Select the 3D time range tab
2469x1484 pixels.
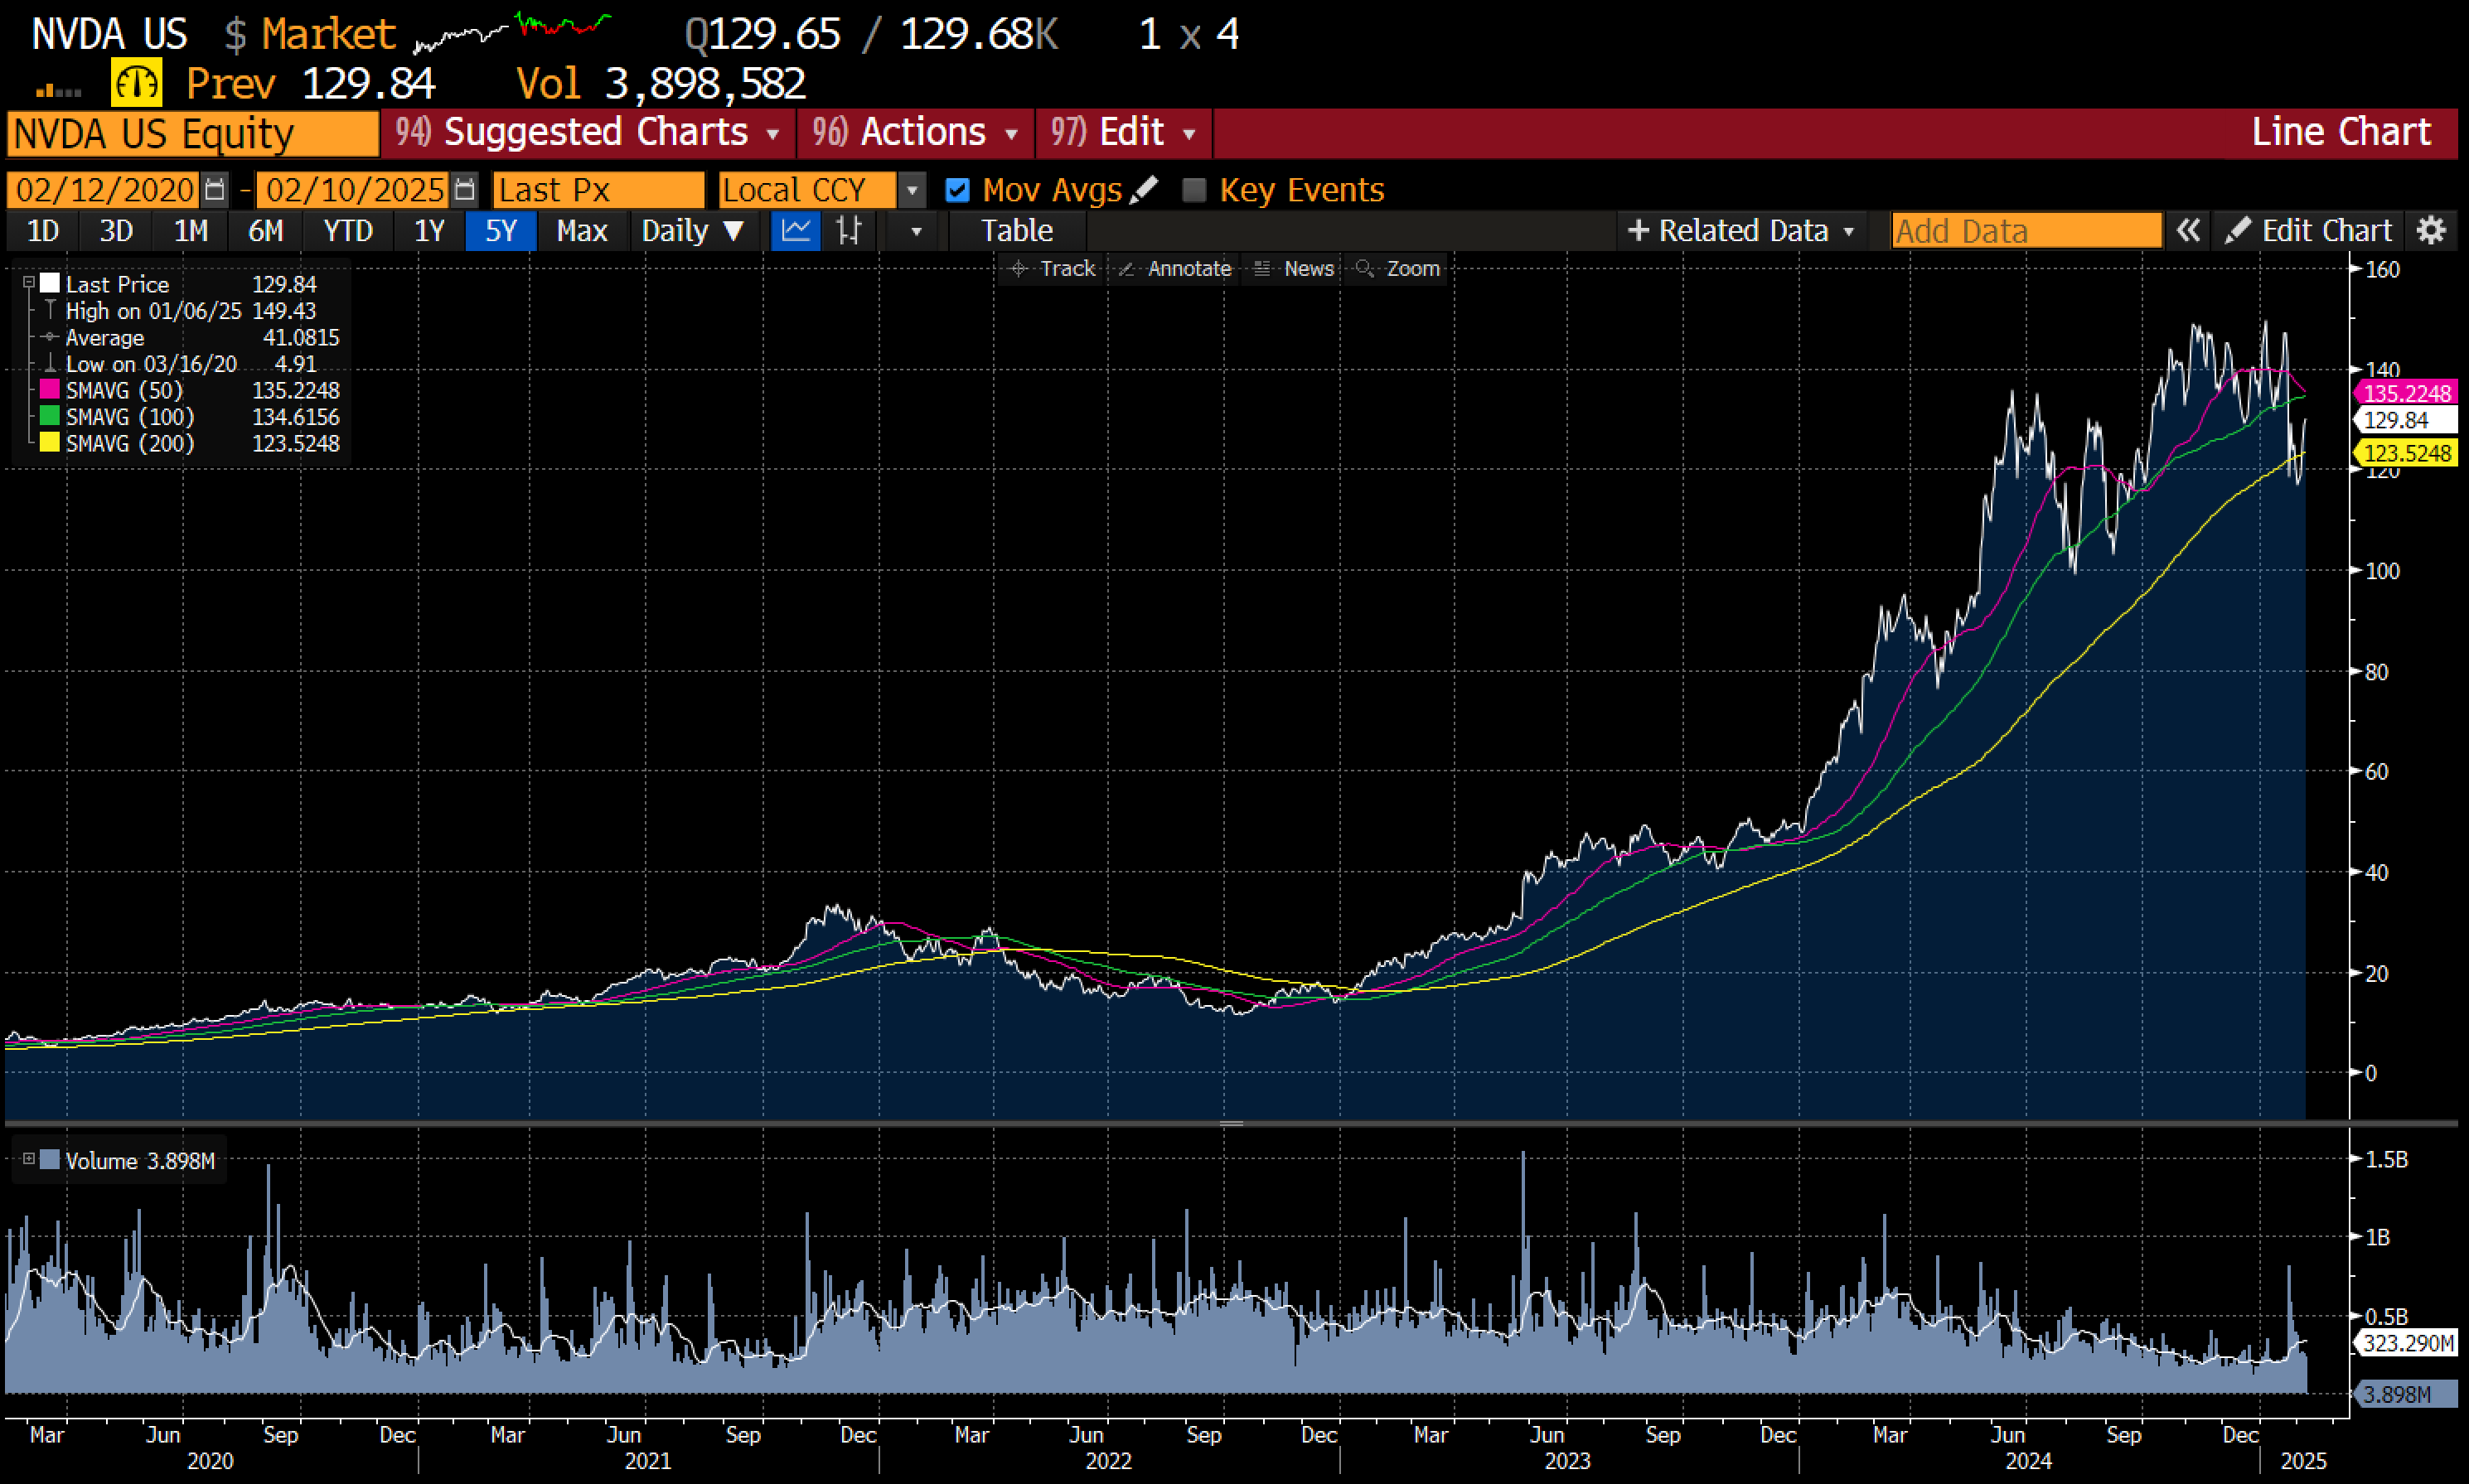[116, 231]
